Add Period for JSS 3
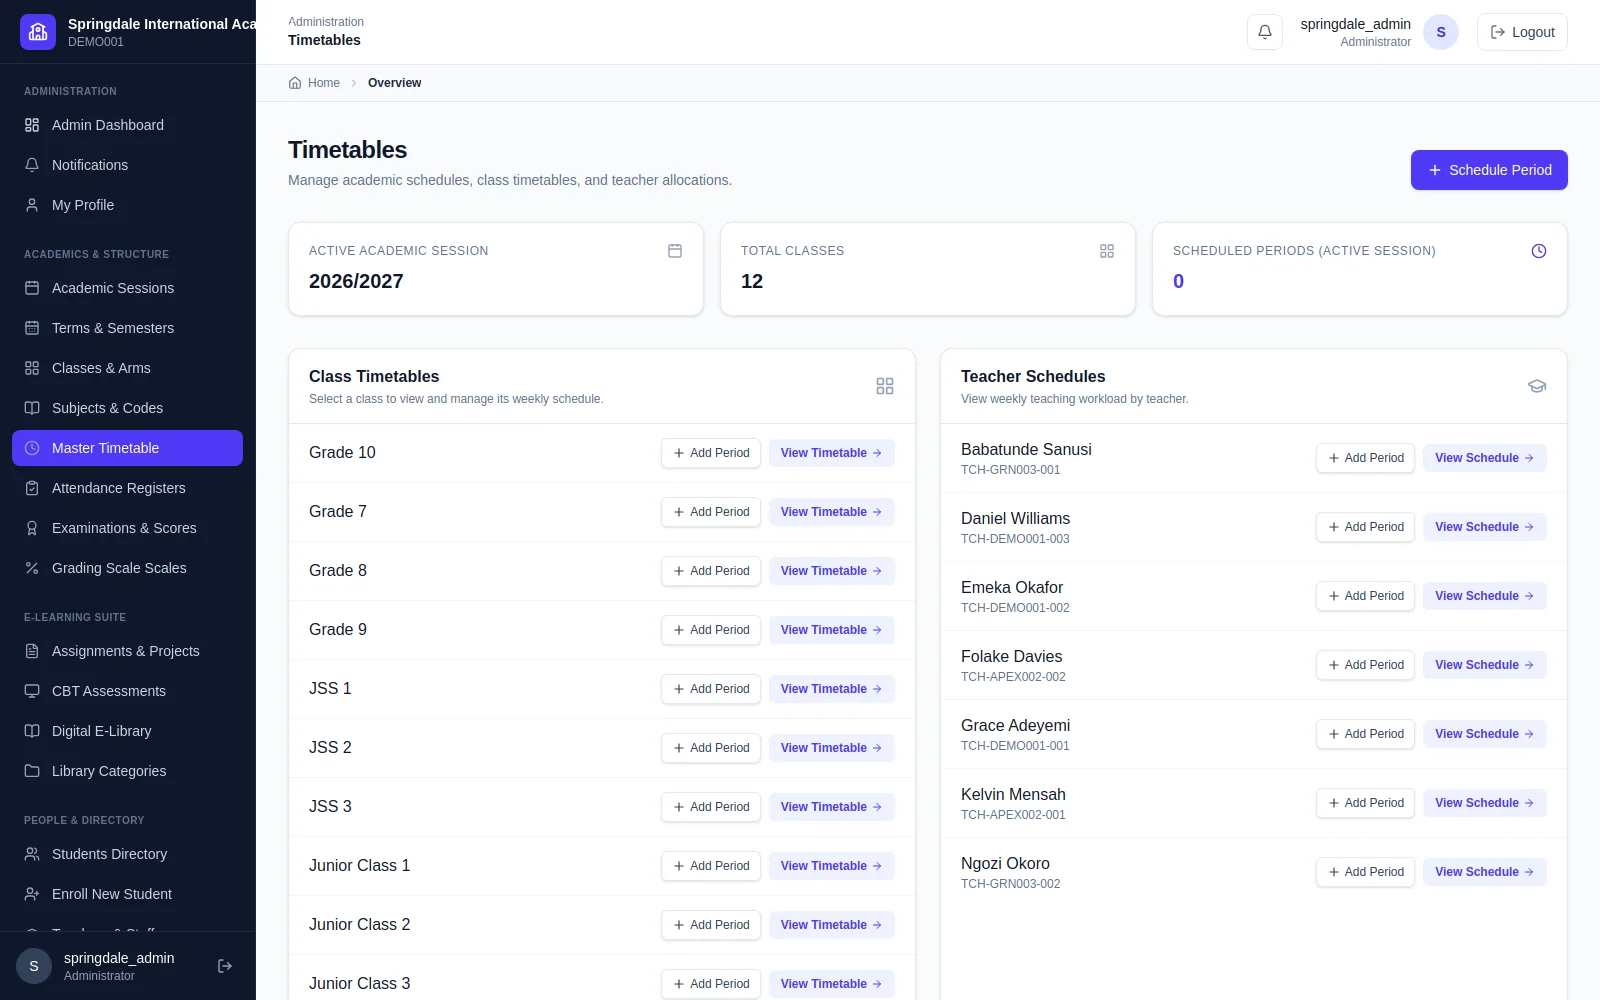 [711, 807]
